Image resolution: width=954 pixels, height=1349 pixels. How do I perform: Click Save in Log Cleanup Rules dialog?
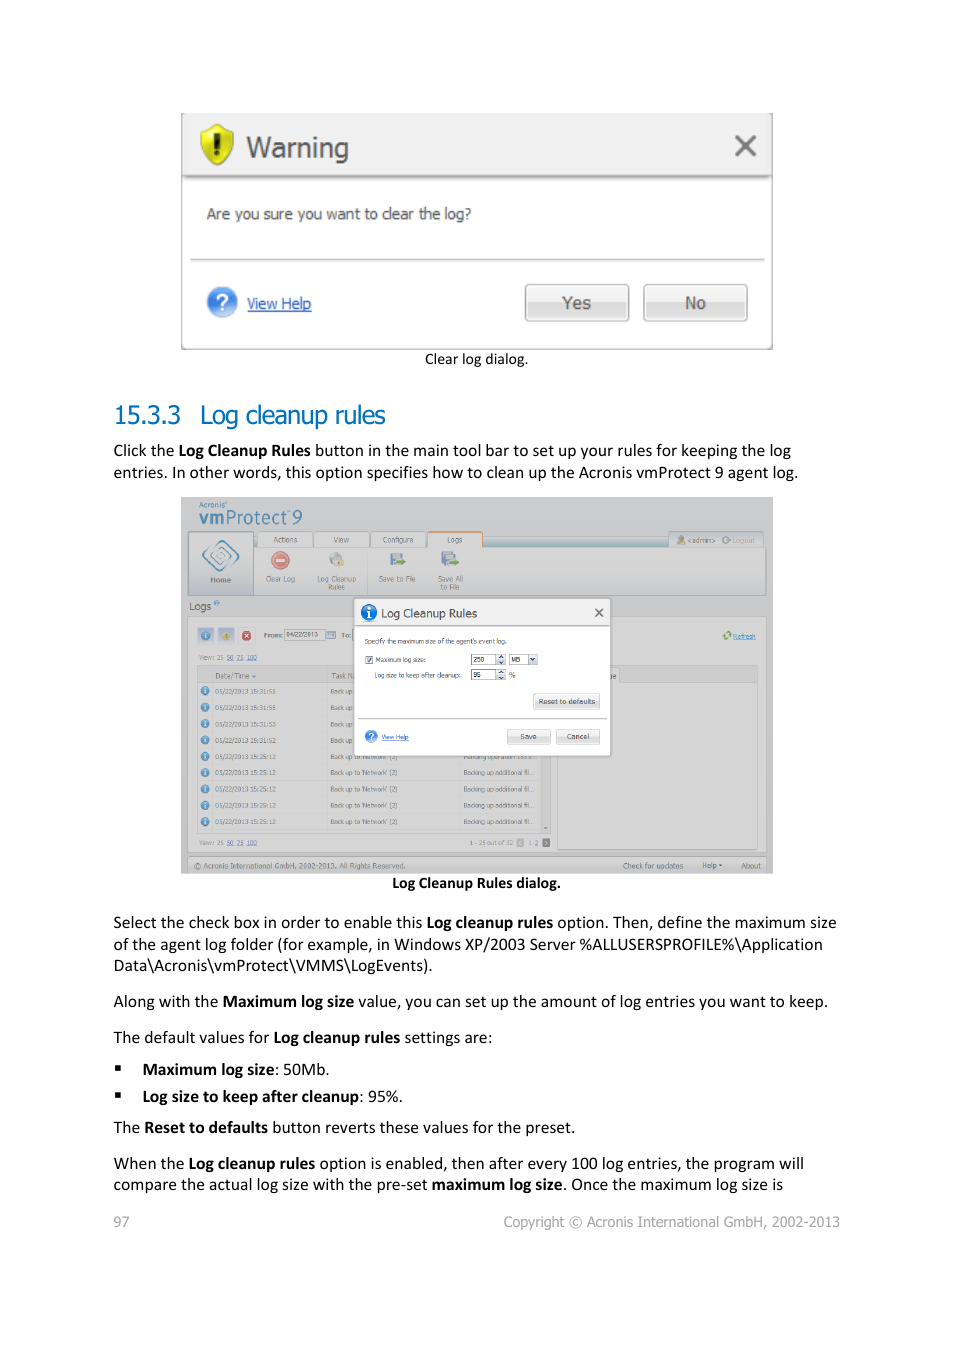(x=528, y=737)
